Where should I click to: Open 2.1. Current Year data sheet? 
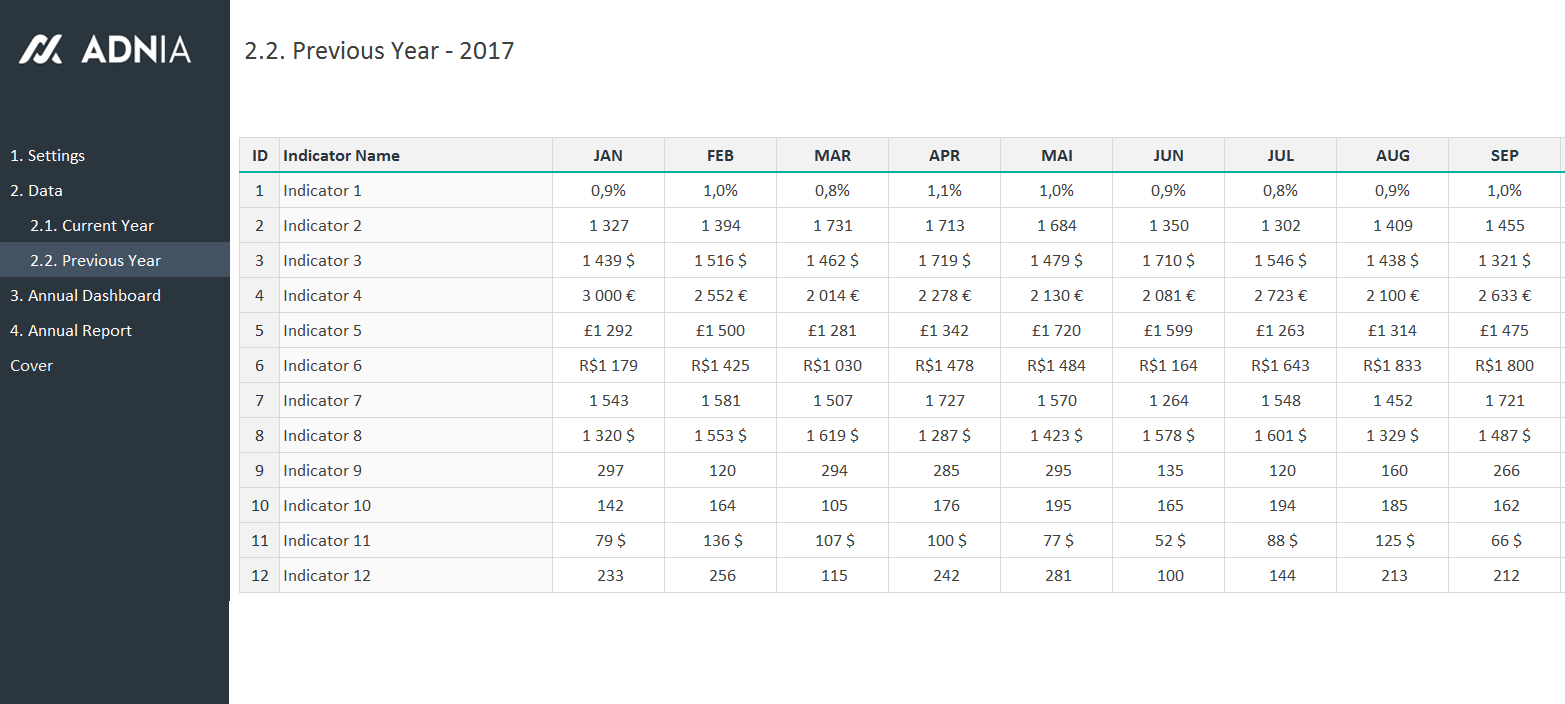(x=92, y=226)
